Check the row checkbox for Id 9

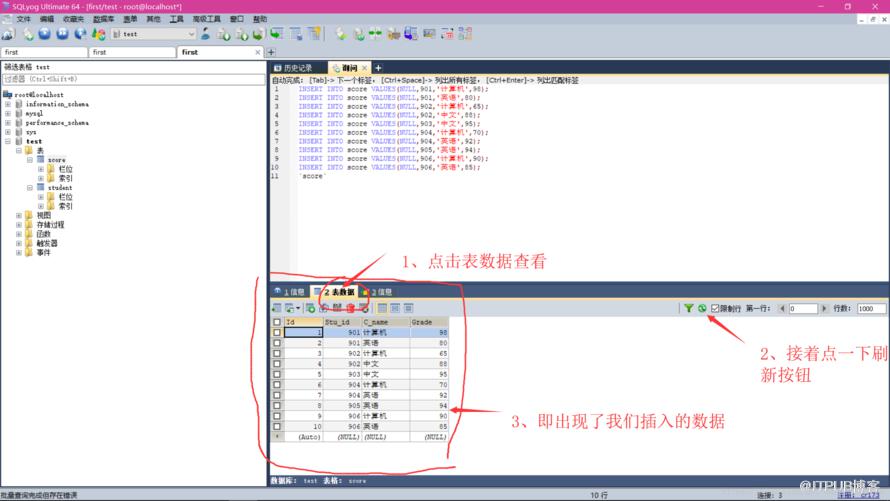(x=277, y=416)
